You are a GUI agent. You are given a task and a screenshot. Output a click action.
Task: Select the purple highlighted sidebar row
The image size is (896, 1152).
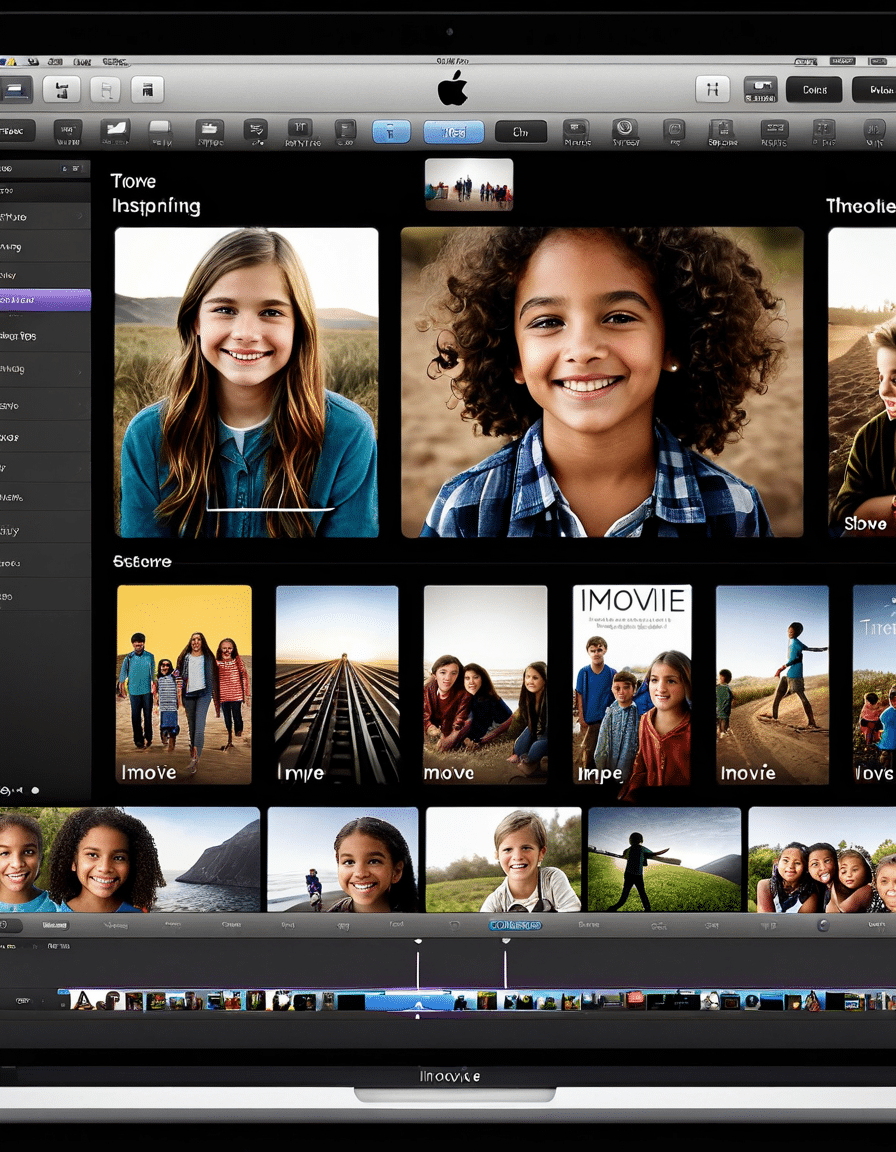pos(45,300)
